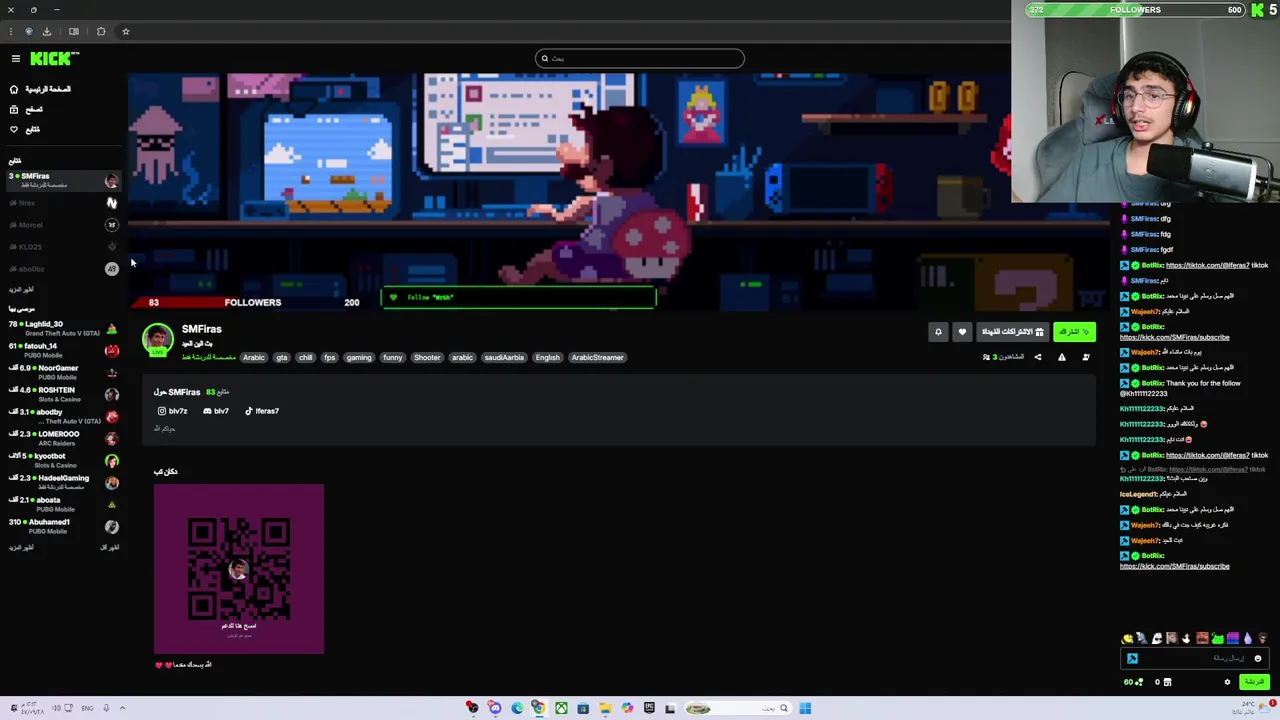1280x720 pixels.
Task: Click the green KICK logo
Action: click(x=52, y=59)
